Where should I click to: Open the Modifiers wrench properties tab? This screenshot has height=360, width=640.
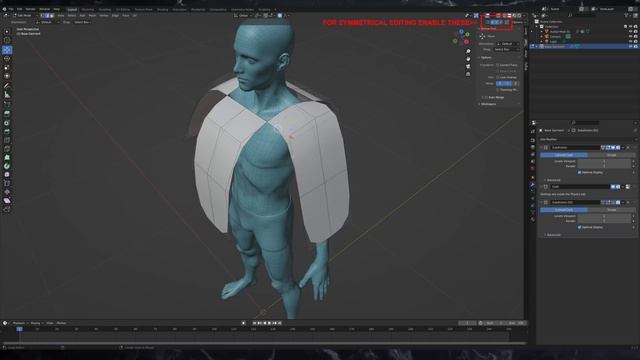(x=533, y=184)
